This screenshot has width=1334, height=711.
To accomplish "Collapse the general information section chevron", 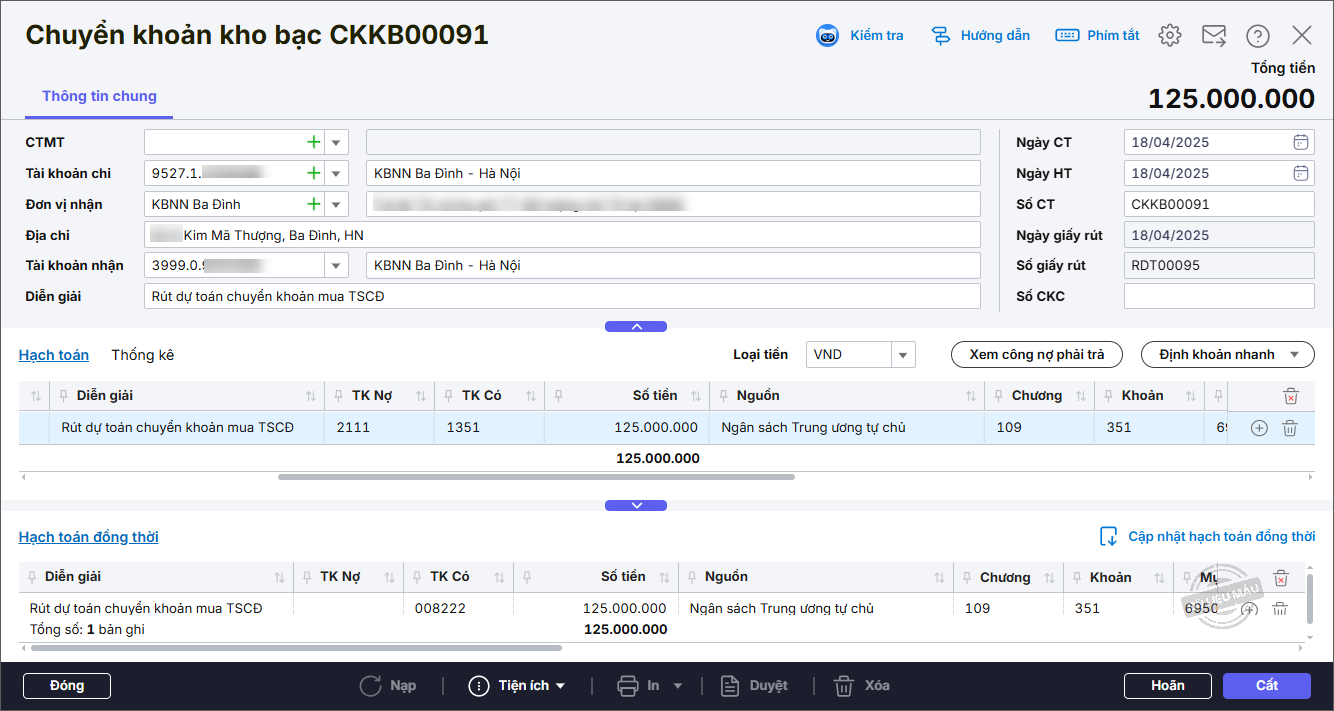I will pyautogui.click(x=636, y=326).
